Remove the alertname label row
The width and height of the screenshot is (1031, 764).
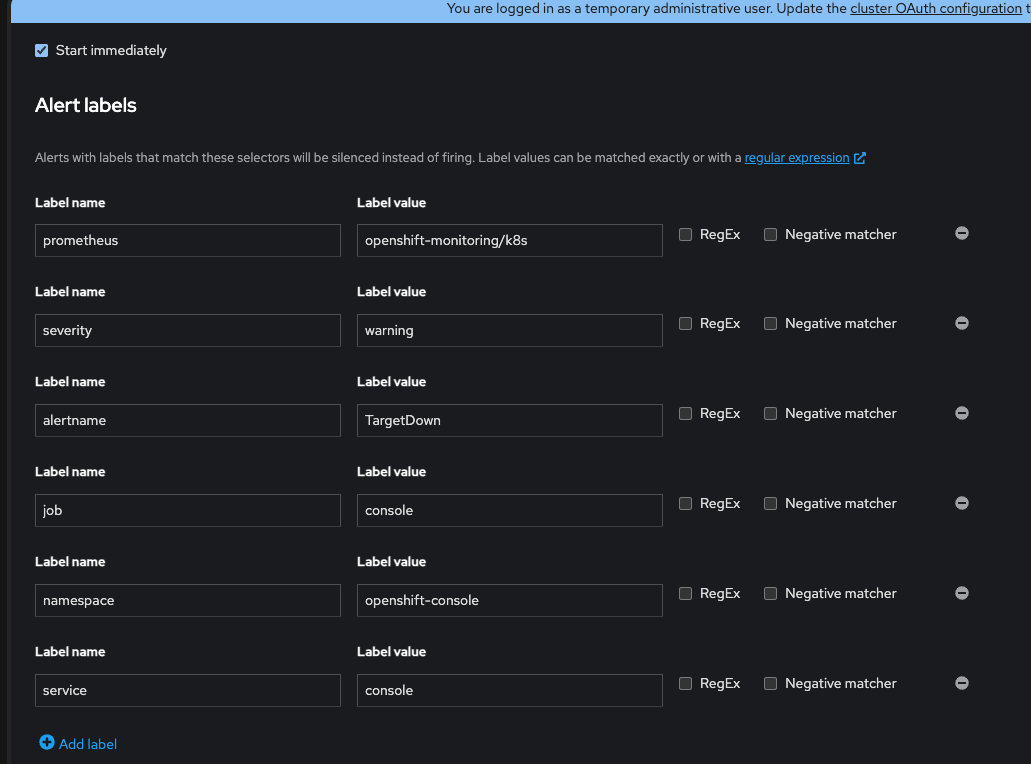(962, 413)
